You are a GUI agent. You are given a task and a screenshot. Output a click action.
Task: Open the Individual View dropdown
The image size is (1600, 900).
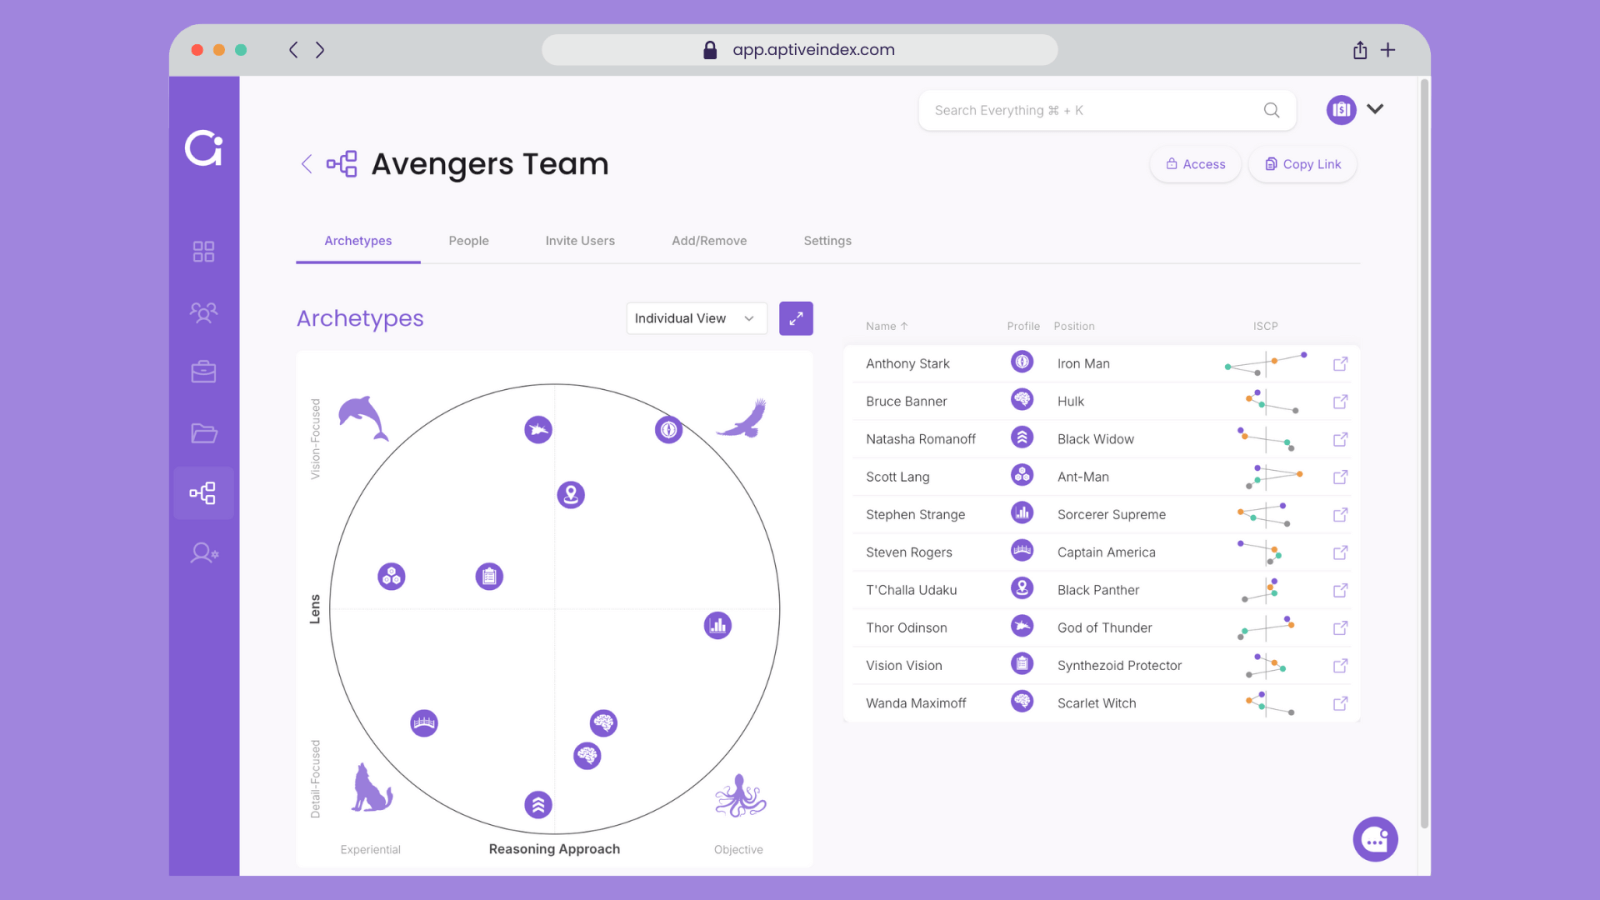[696, 318]
